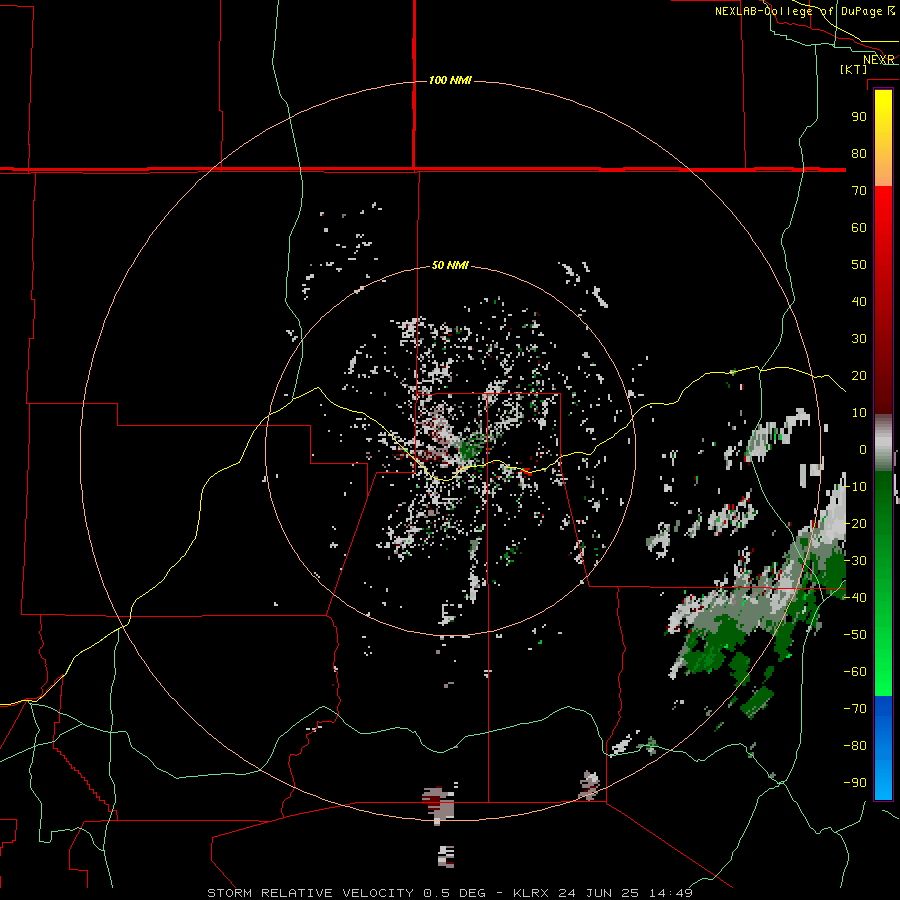
Task: Click the -60 value on the velocity scale
Action: (x=855, y=672)
